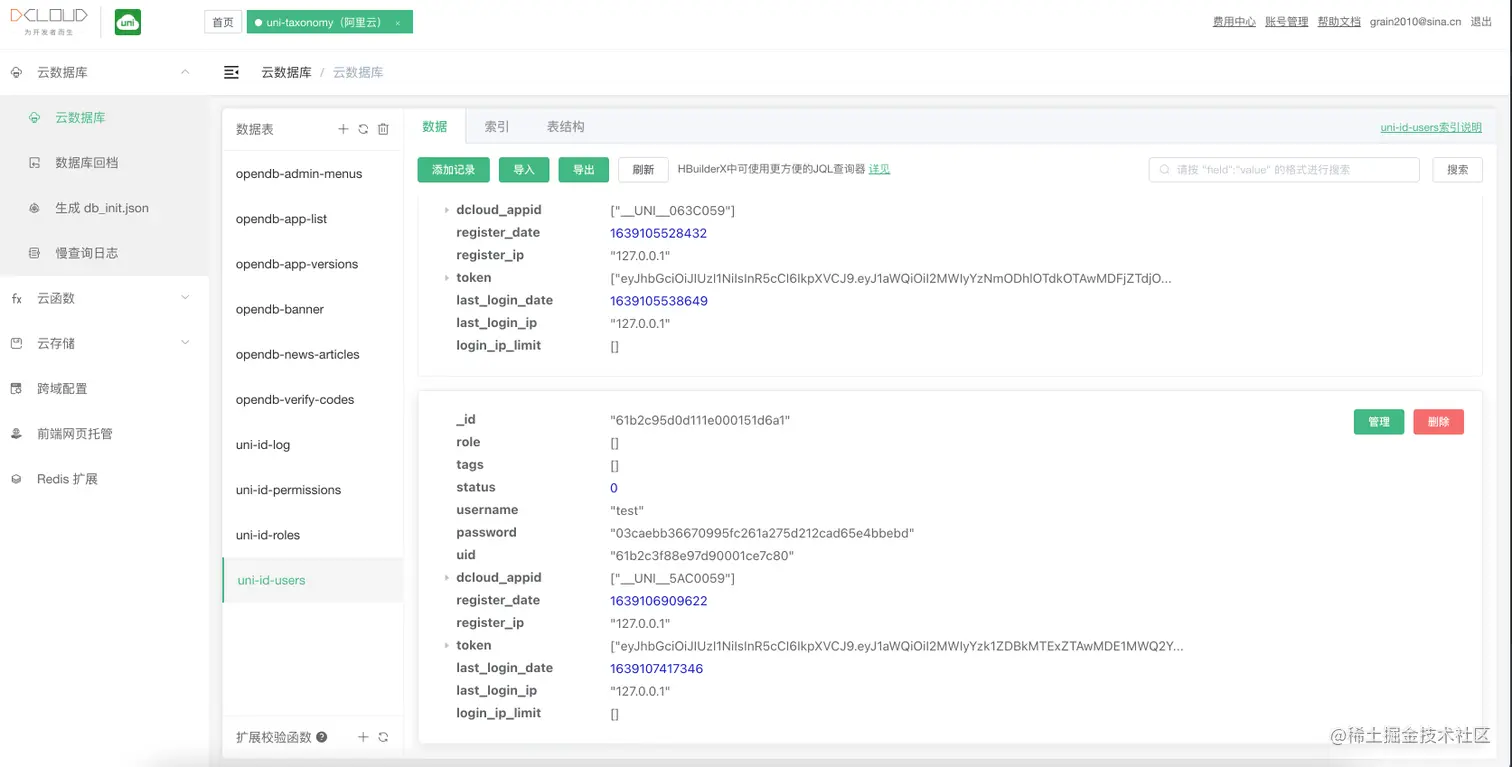
Task: Open the 生成 db_init.json sidebar icon
Action: [35, 208]
